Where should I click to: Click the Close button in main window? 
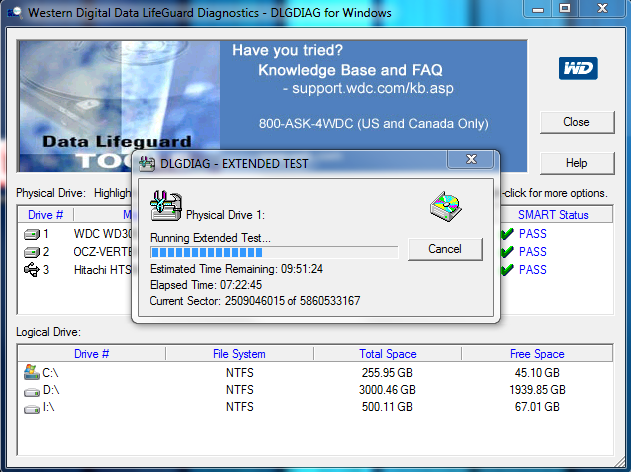[x=577, y=122]
